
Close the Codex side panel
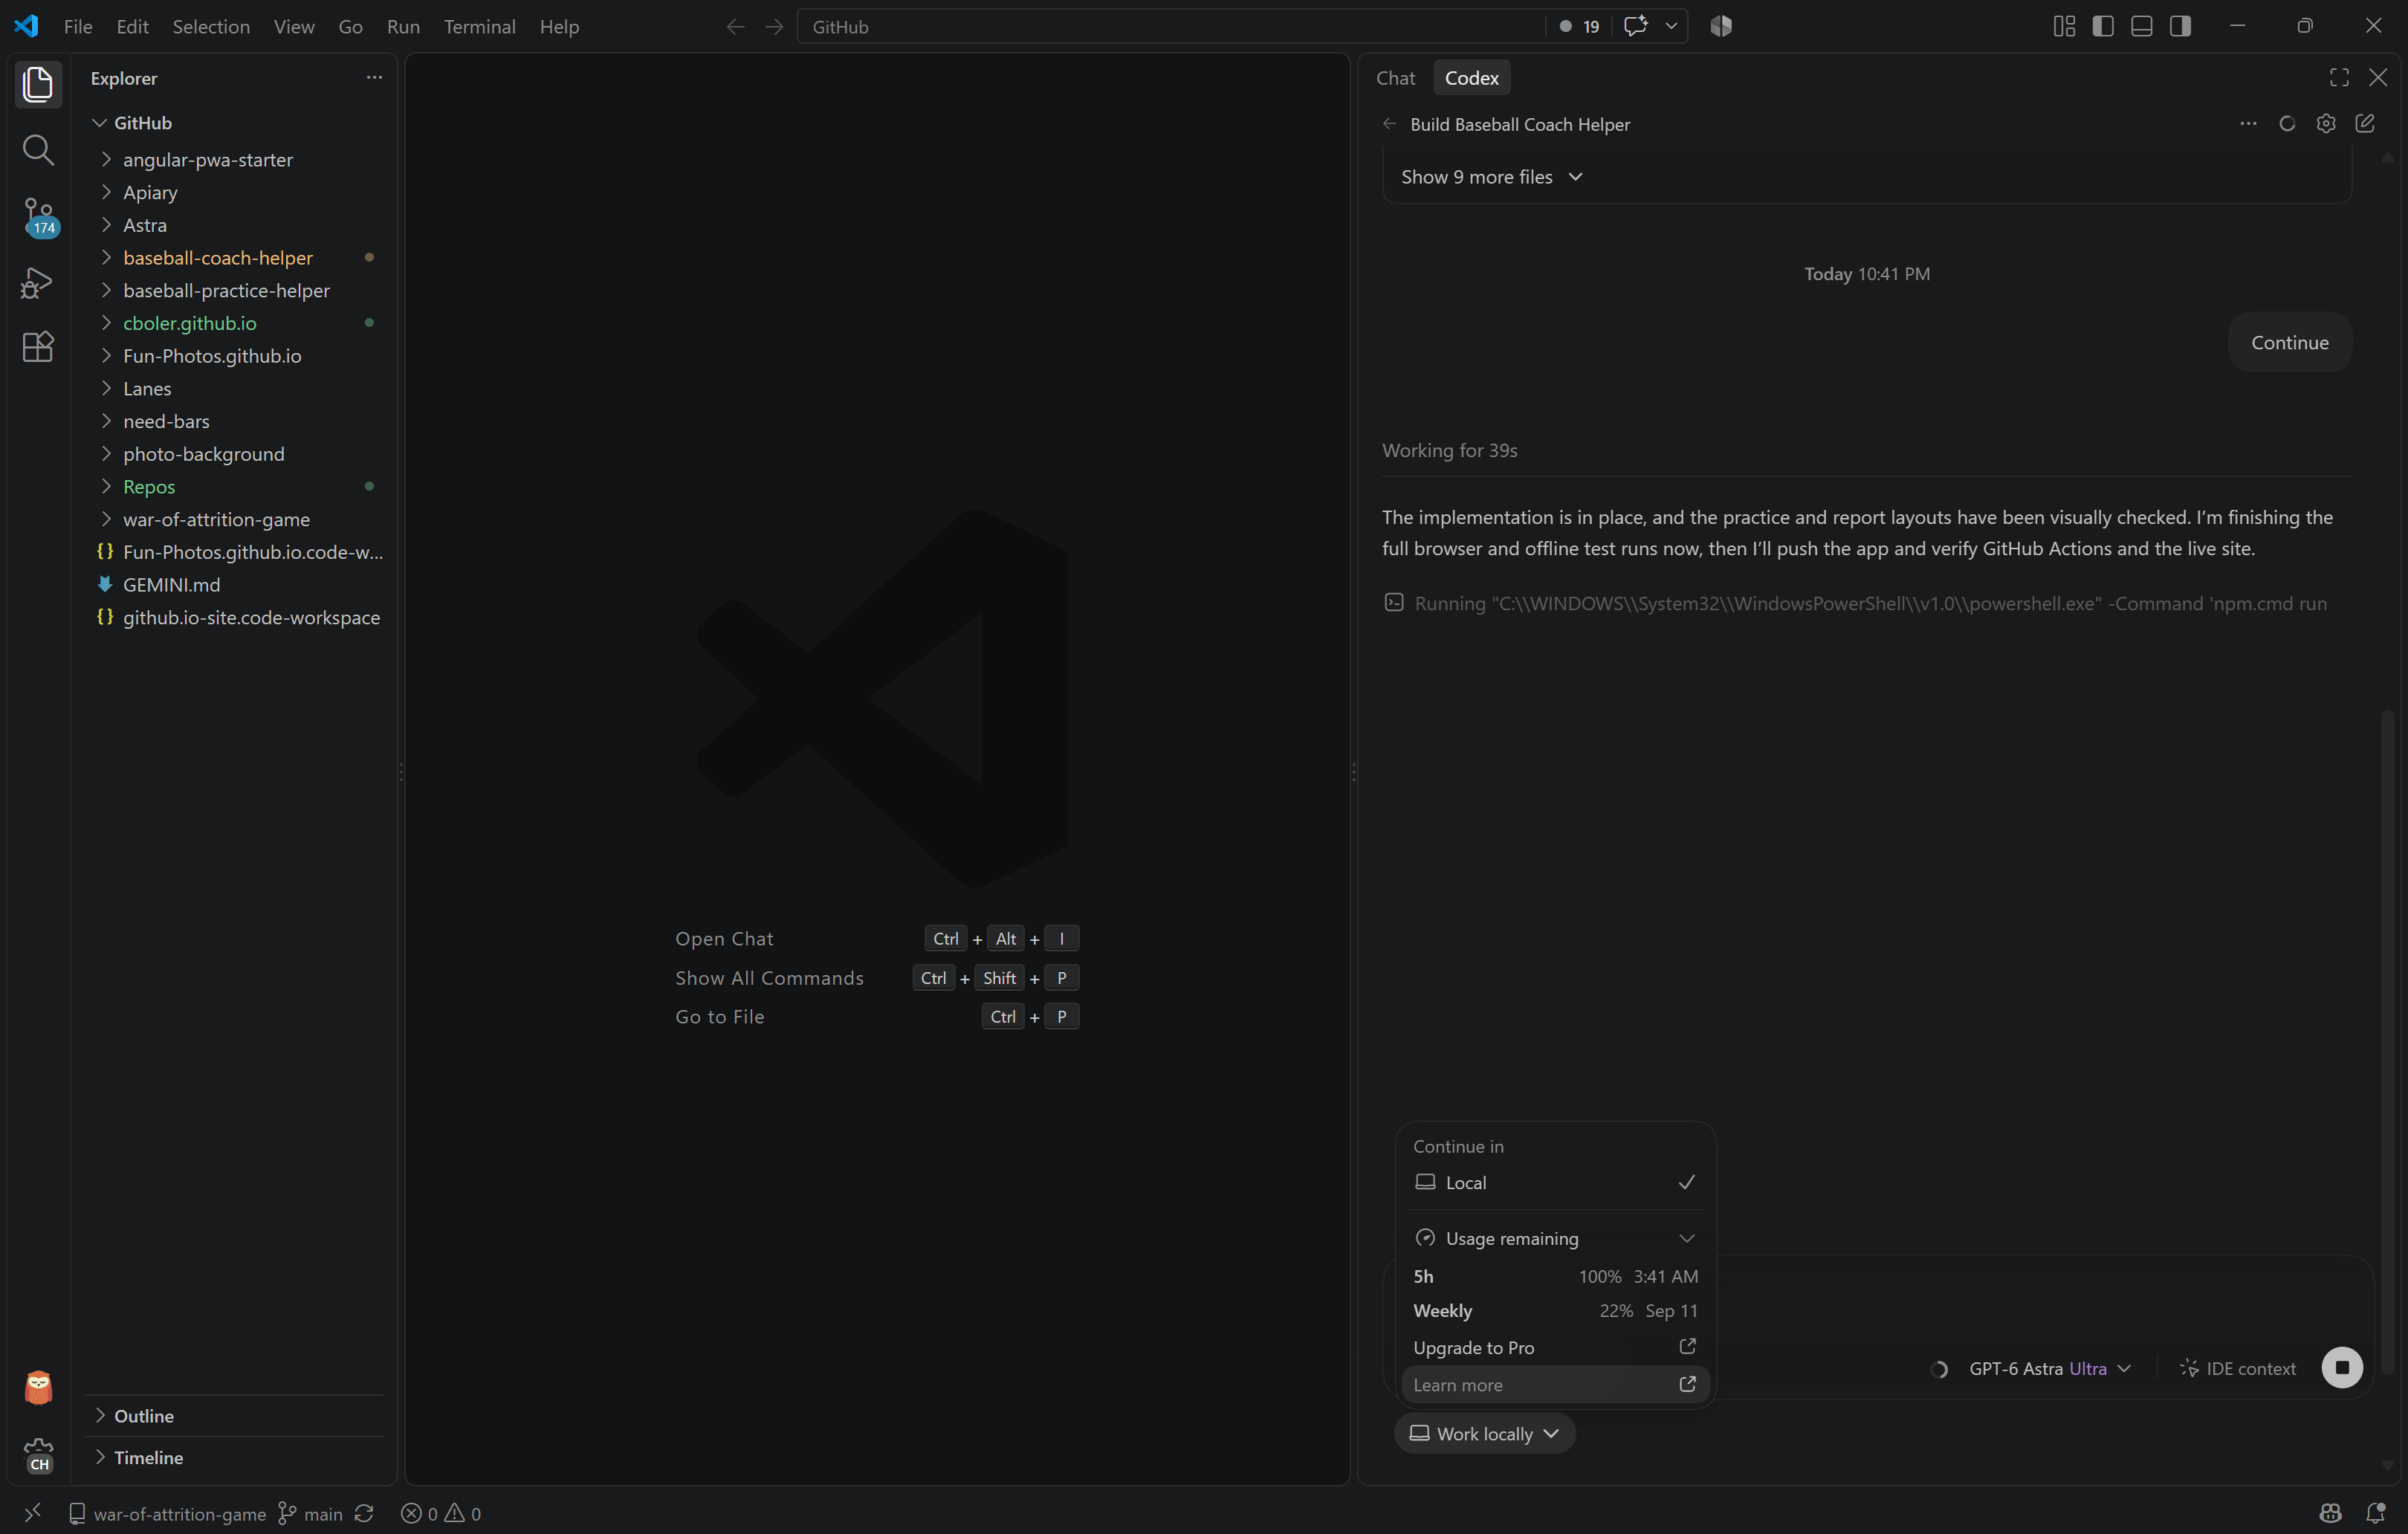tap(2378, 78)
